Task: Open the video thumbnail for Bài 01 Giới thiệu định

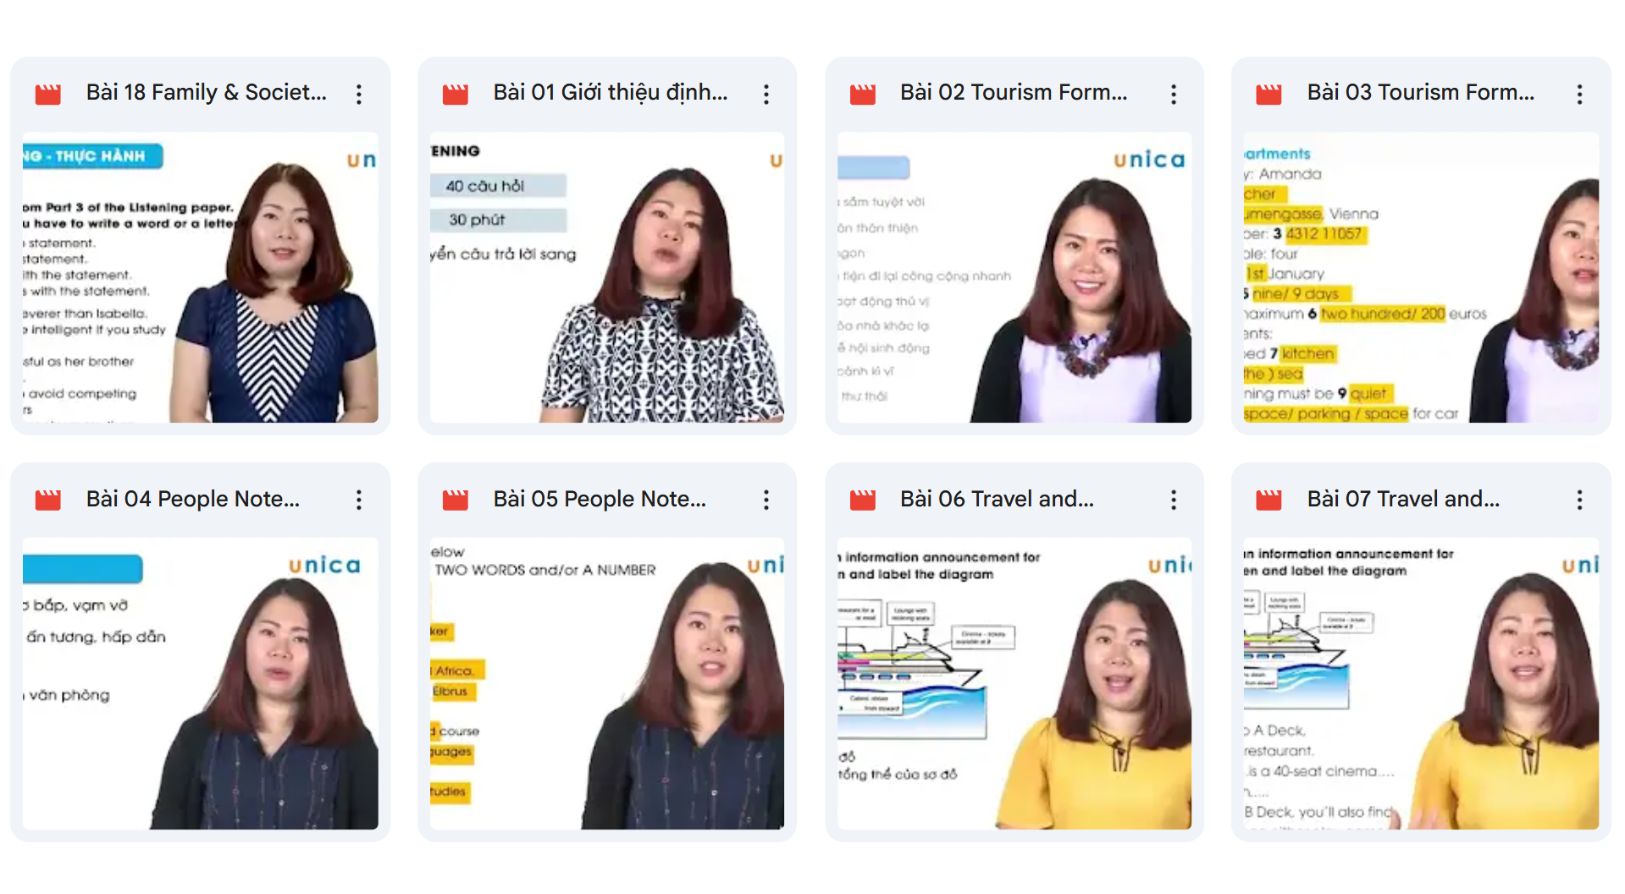Action: point(607,277)
